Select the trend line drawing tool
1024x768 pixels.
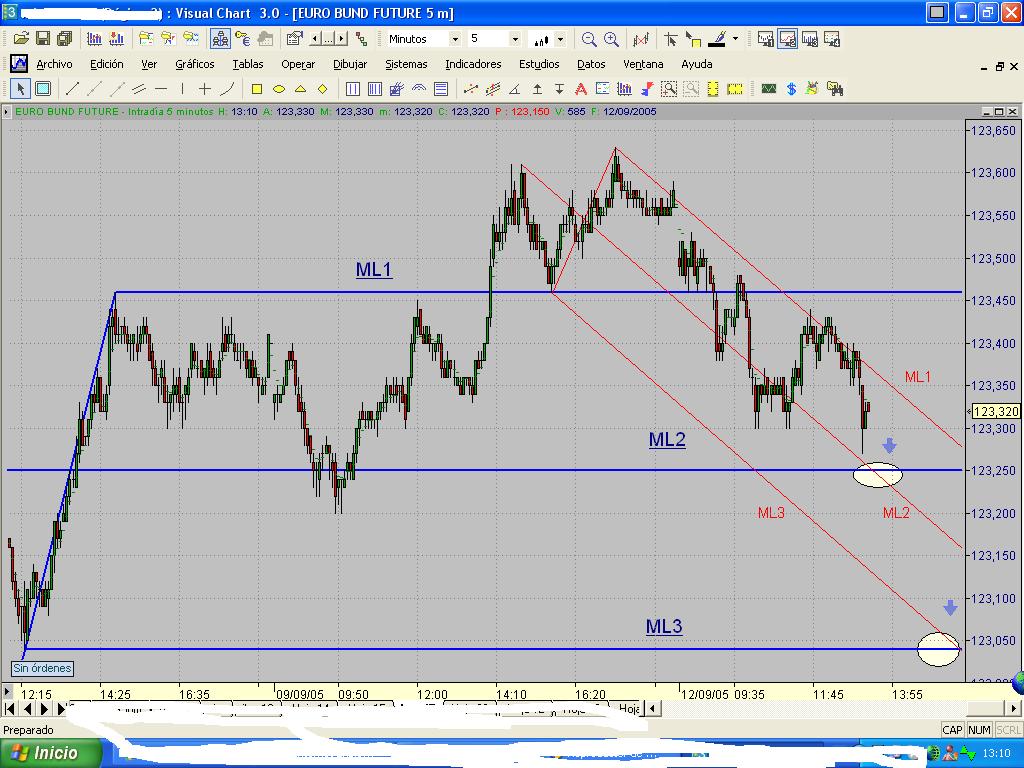pos(72,88)
